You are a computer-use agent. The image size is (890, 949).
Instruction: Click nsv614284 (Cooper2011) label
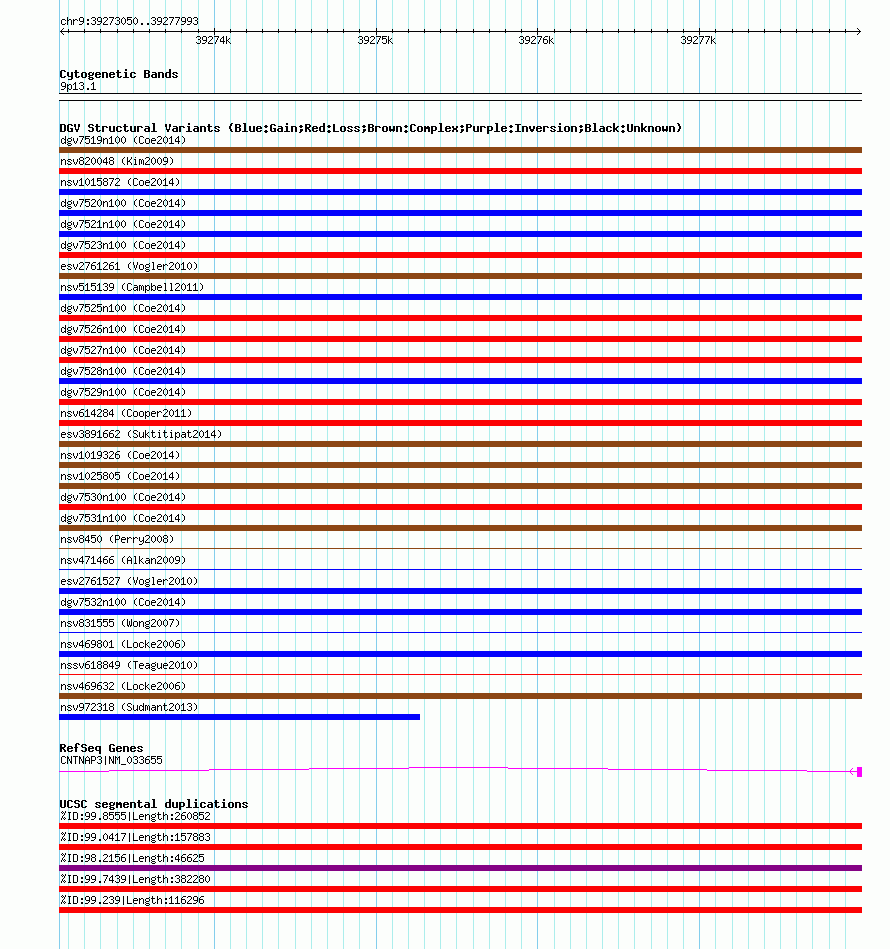[126, 413]
